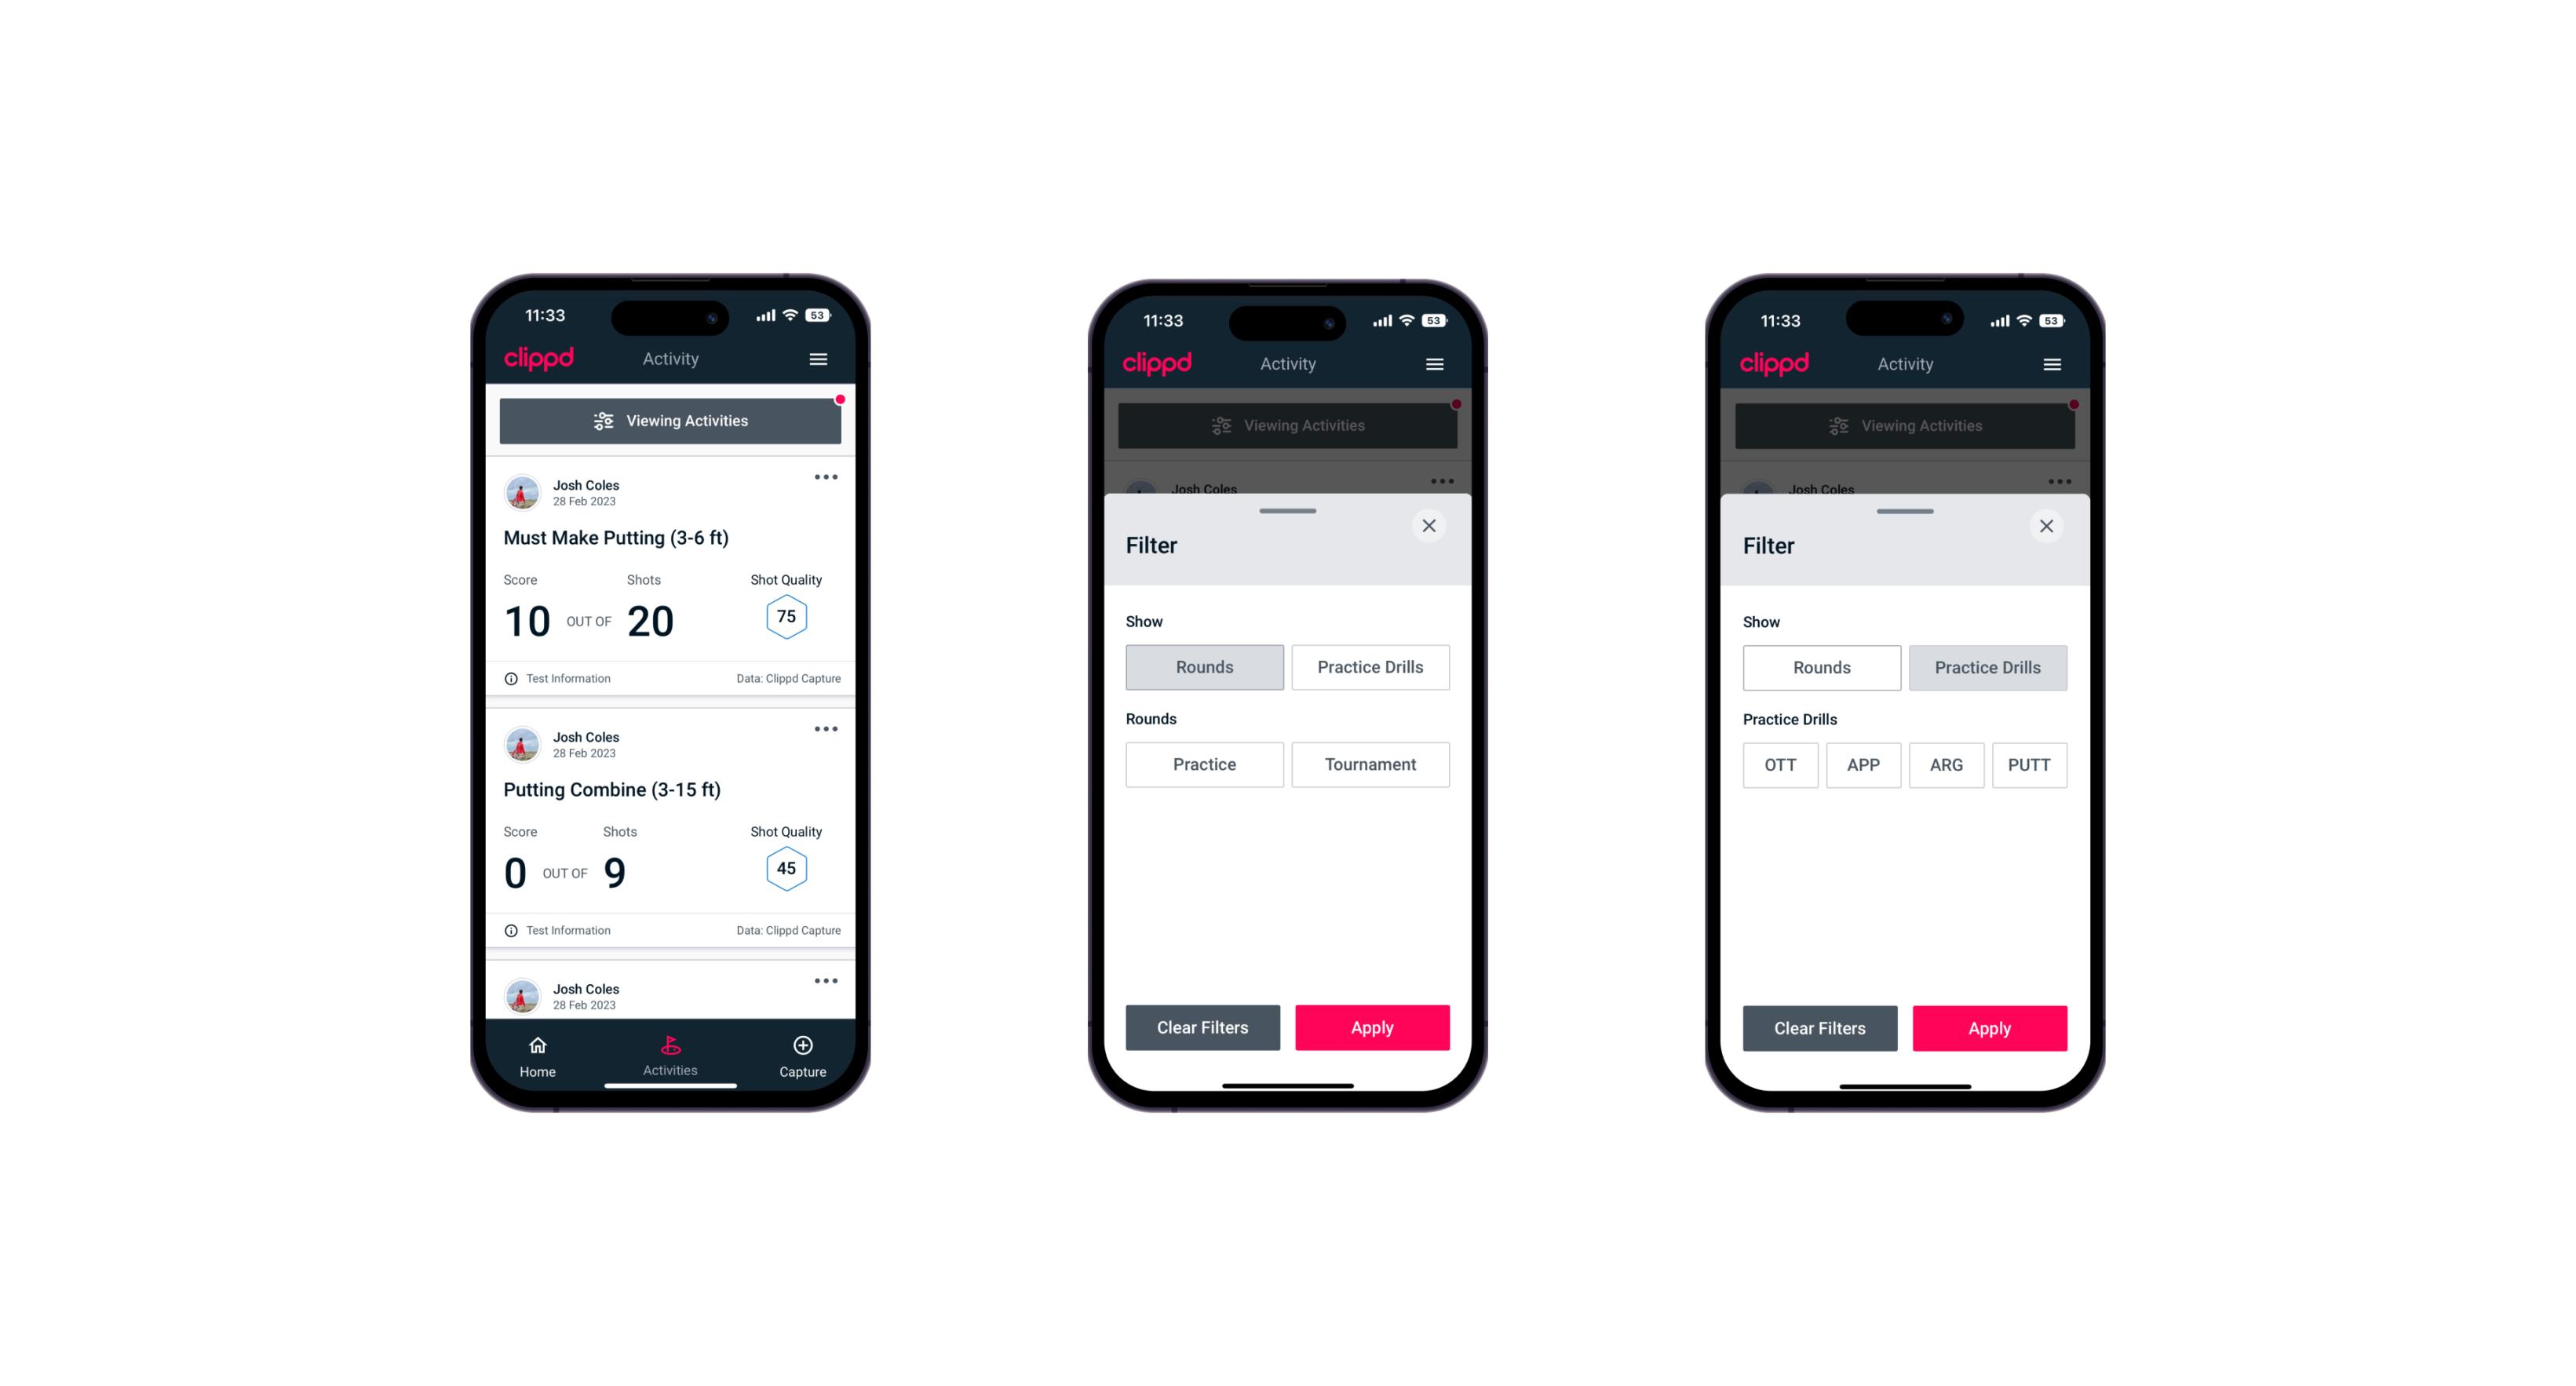
Task: Select the PUTT practice drill filter
Action: [x=2030, y=764]
